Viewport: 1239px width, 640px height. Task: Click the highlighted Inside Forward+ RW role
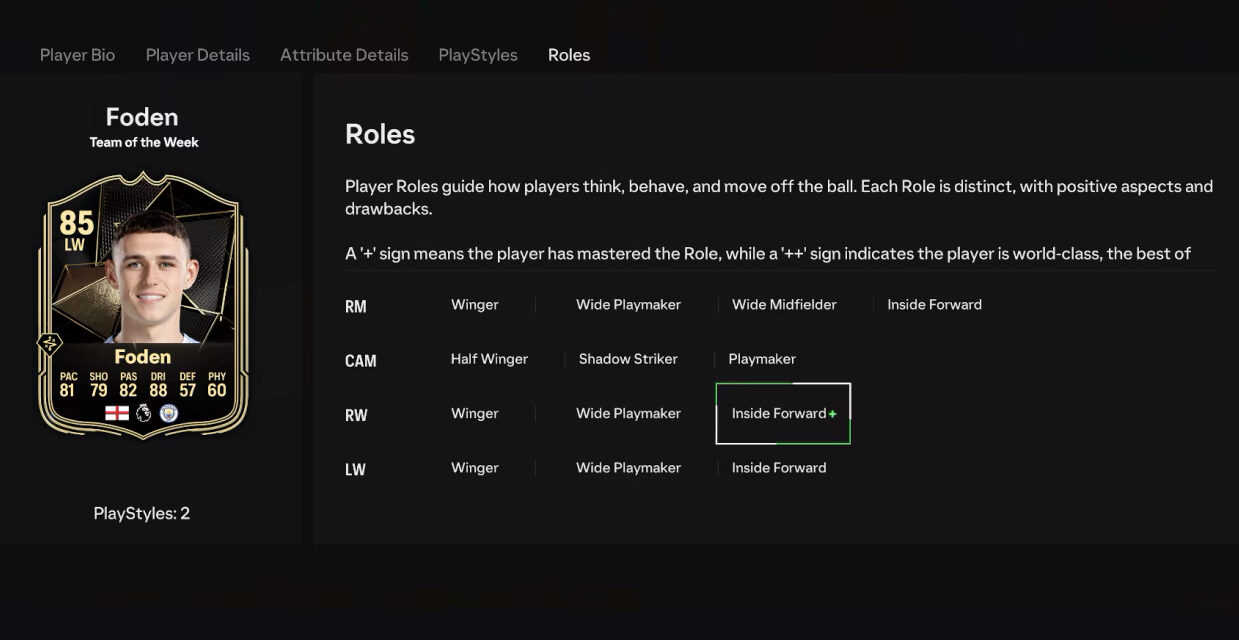coord(783,413)
